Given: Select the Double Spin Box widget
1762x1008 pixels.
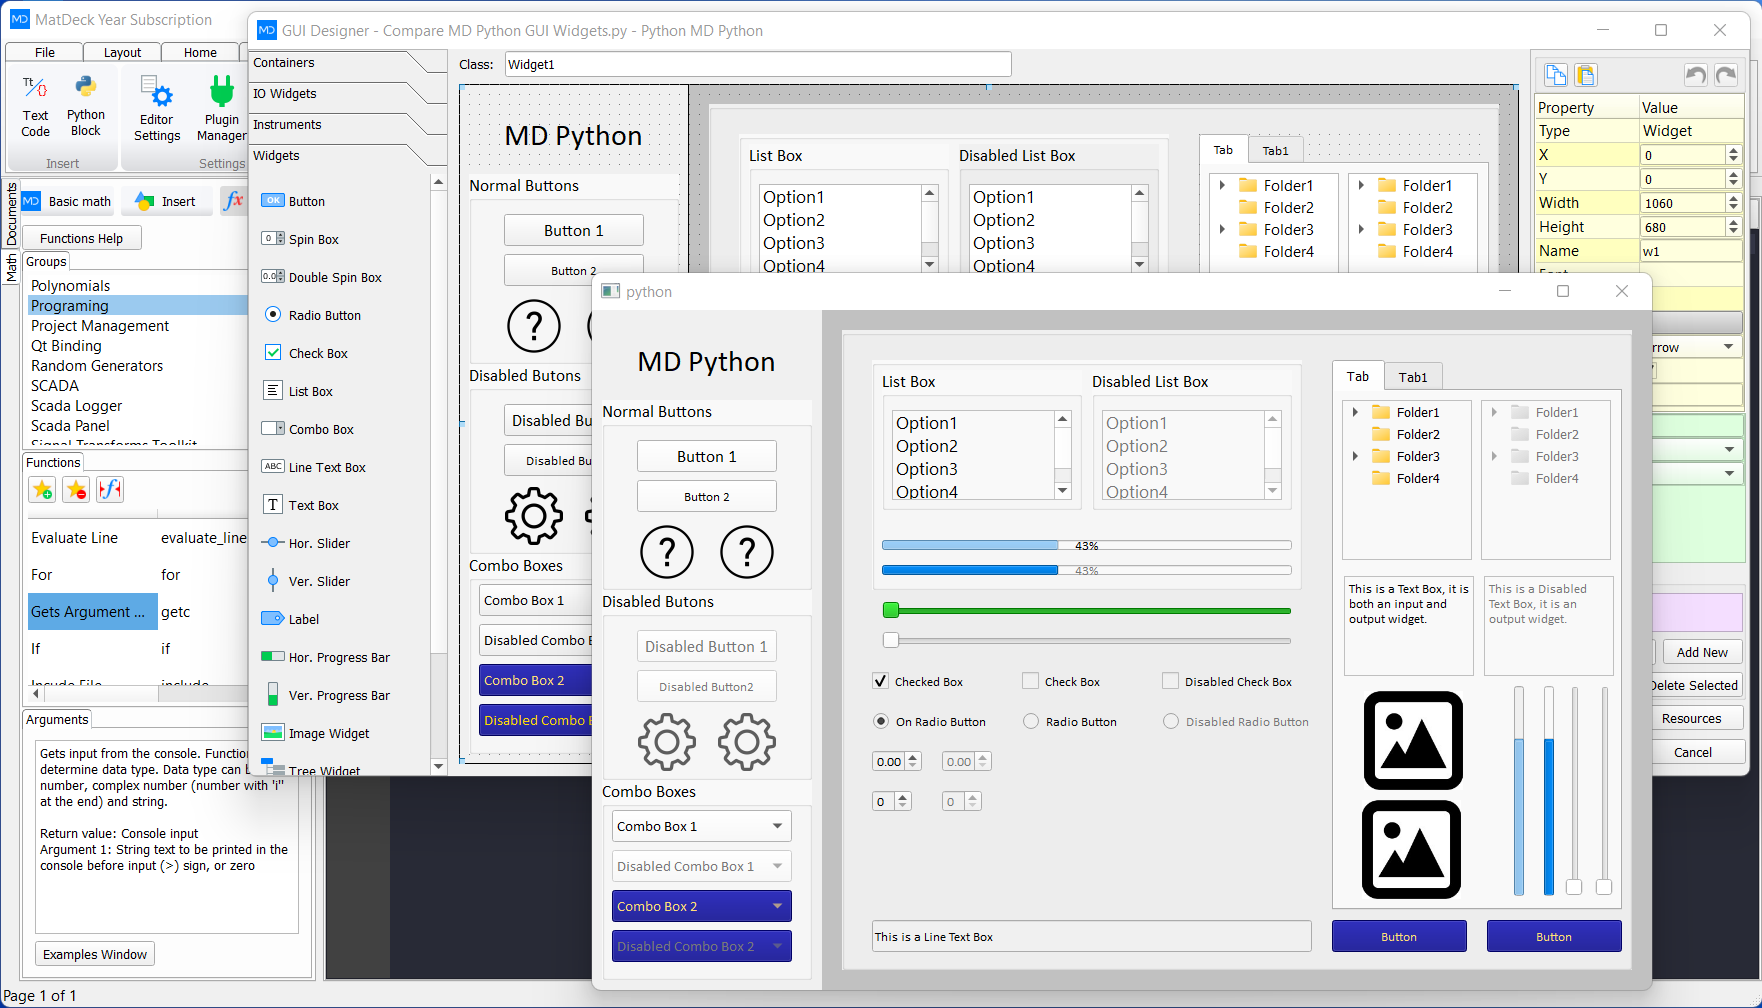Looking at the screenshot, I should point(321,277).
